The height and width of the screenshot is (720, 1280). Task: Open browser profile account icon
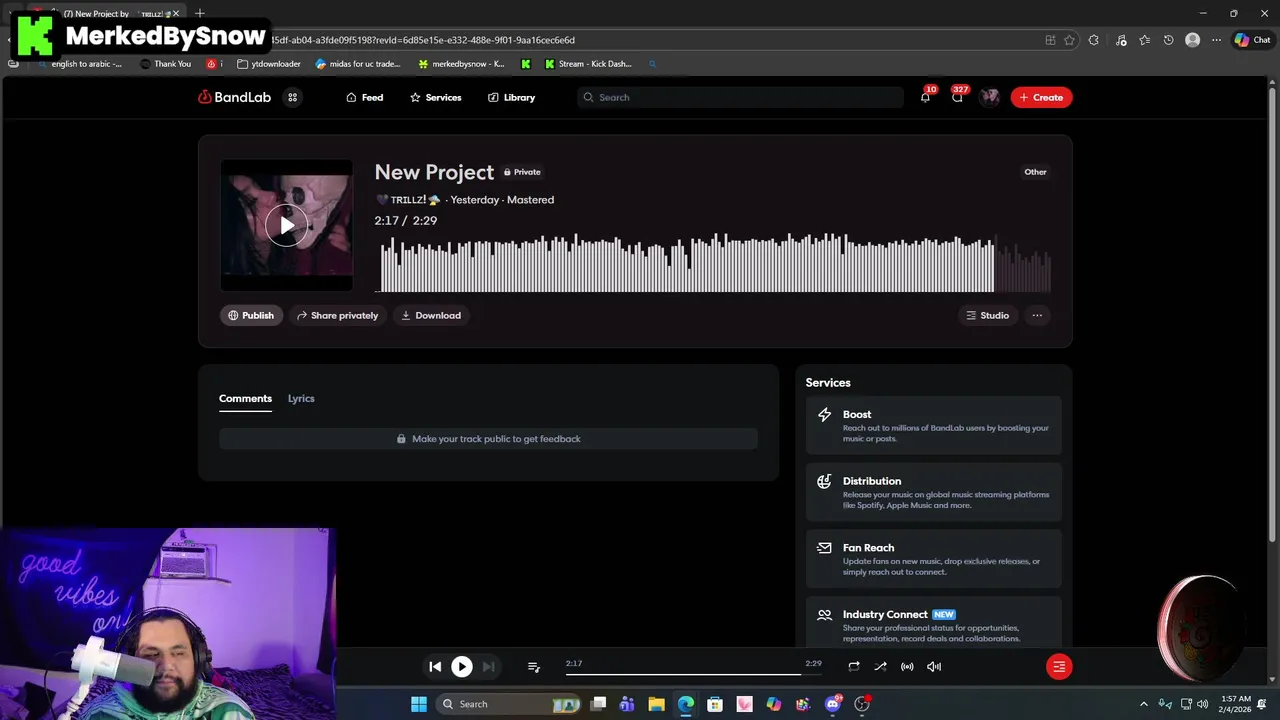(x=1192, y=40)
